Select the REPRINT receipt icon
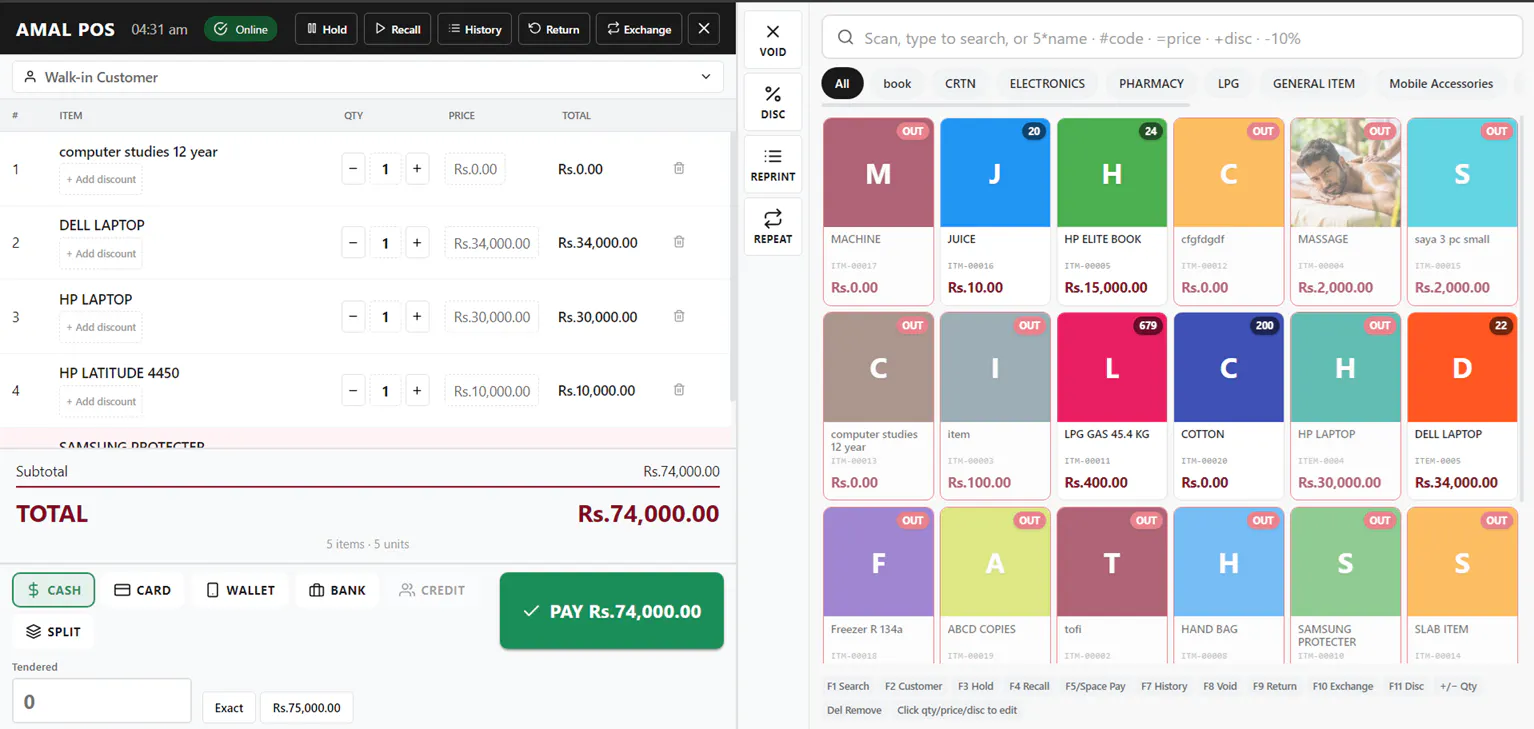 click(772, 165)
